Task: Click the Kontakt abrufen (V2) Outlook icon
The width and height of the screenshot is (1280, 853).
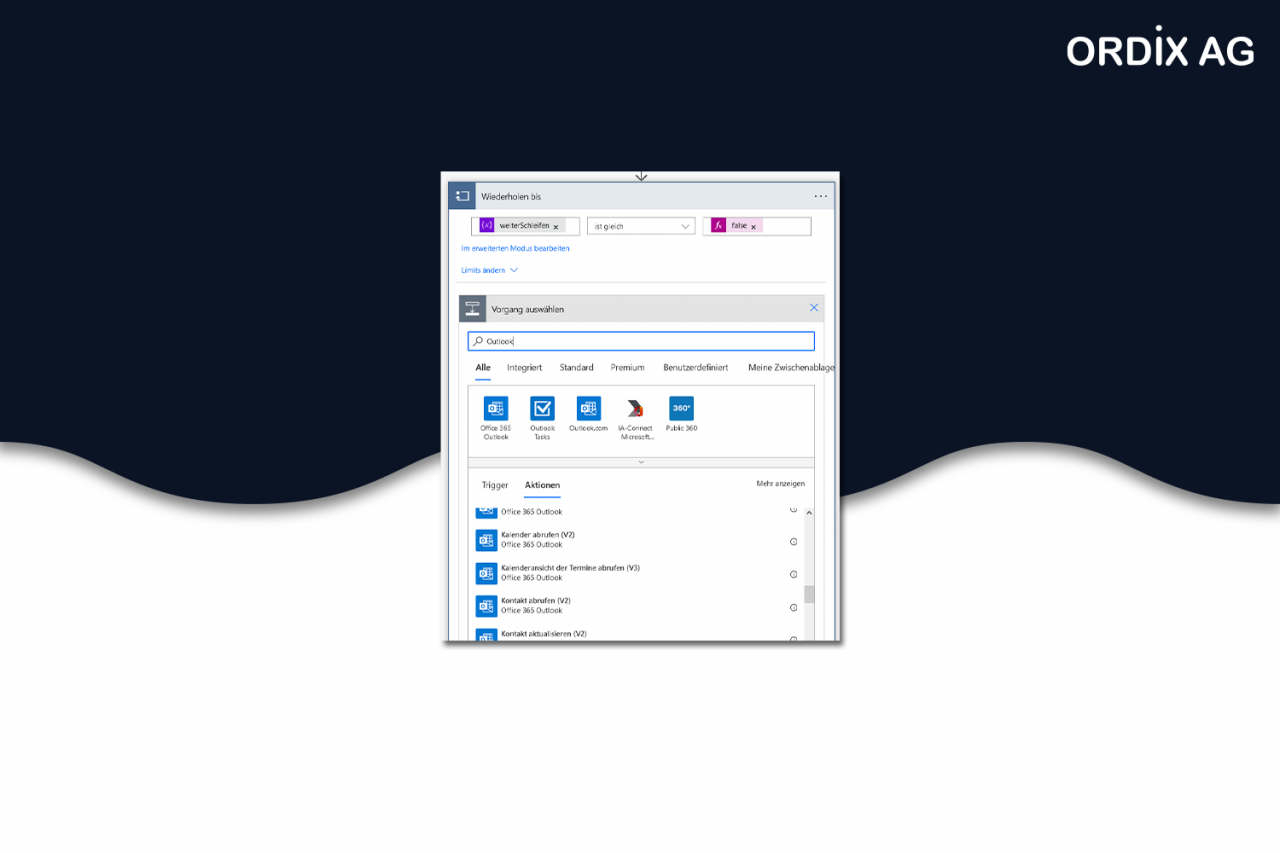Action: (x=486, y=607)
